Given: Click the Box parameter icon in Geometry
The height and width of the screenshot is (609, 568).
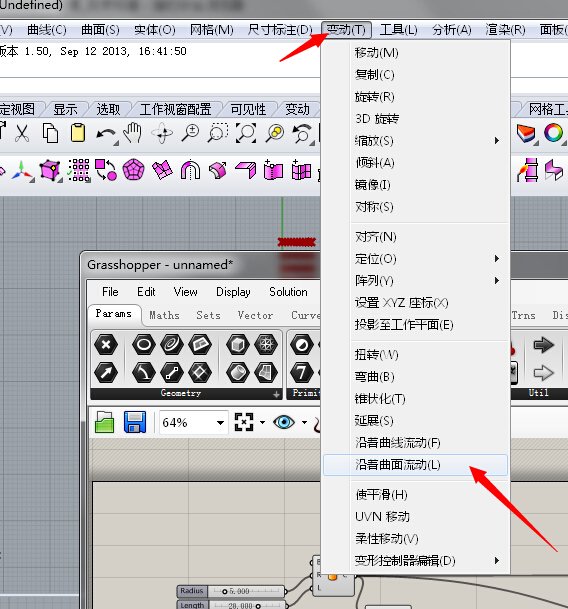Looking at the screenshot, I should pos(237,344).
